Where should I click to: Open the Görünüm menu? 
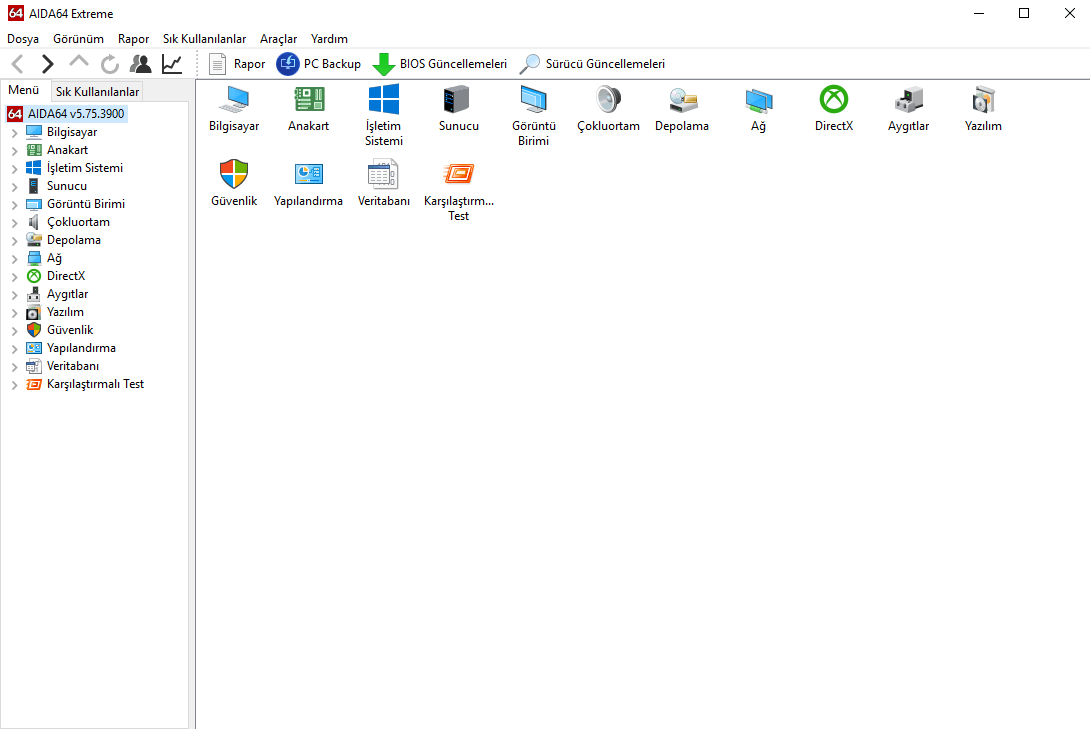(79, 39)
